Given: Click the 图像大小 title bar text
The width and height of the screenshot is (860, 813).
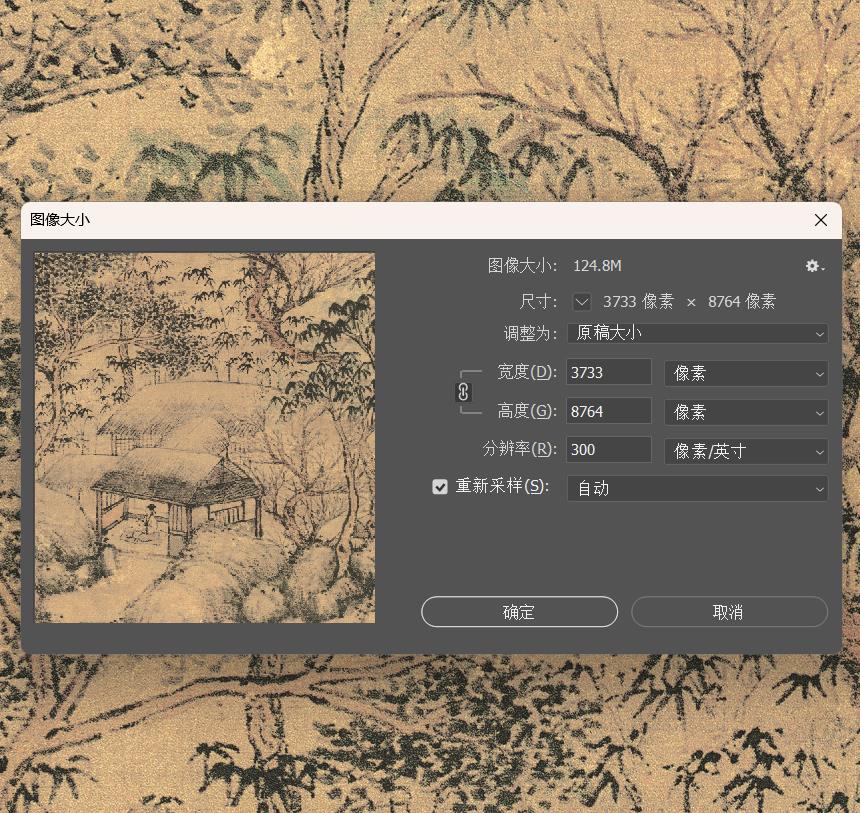Looking at the screenshot, I should [x=60, y=220].
